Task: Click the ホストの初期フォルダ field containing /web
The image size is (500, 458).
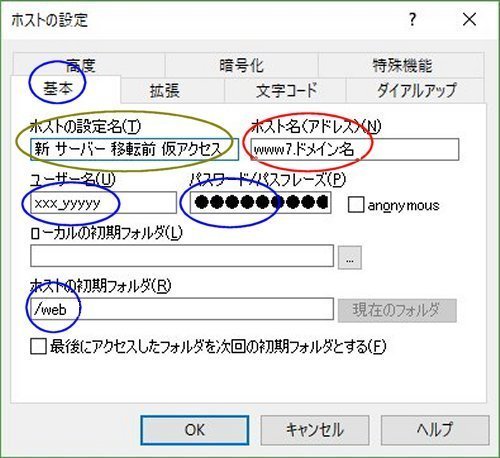Action: [182, 309]
